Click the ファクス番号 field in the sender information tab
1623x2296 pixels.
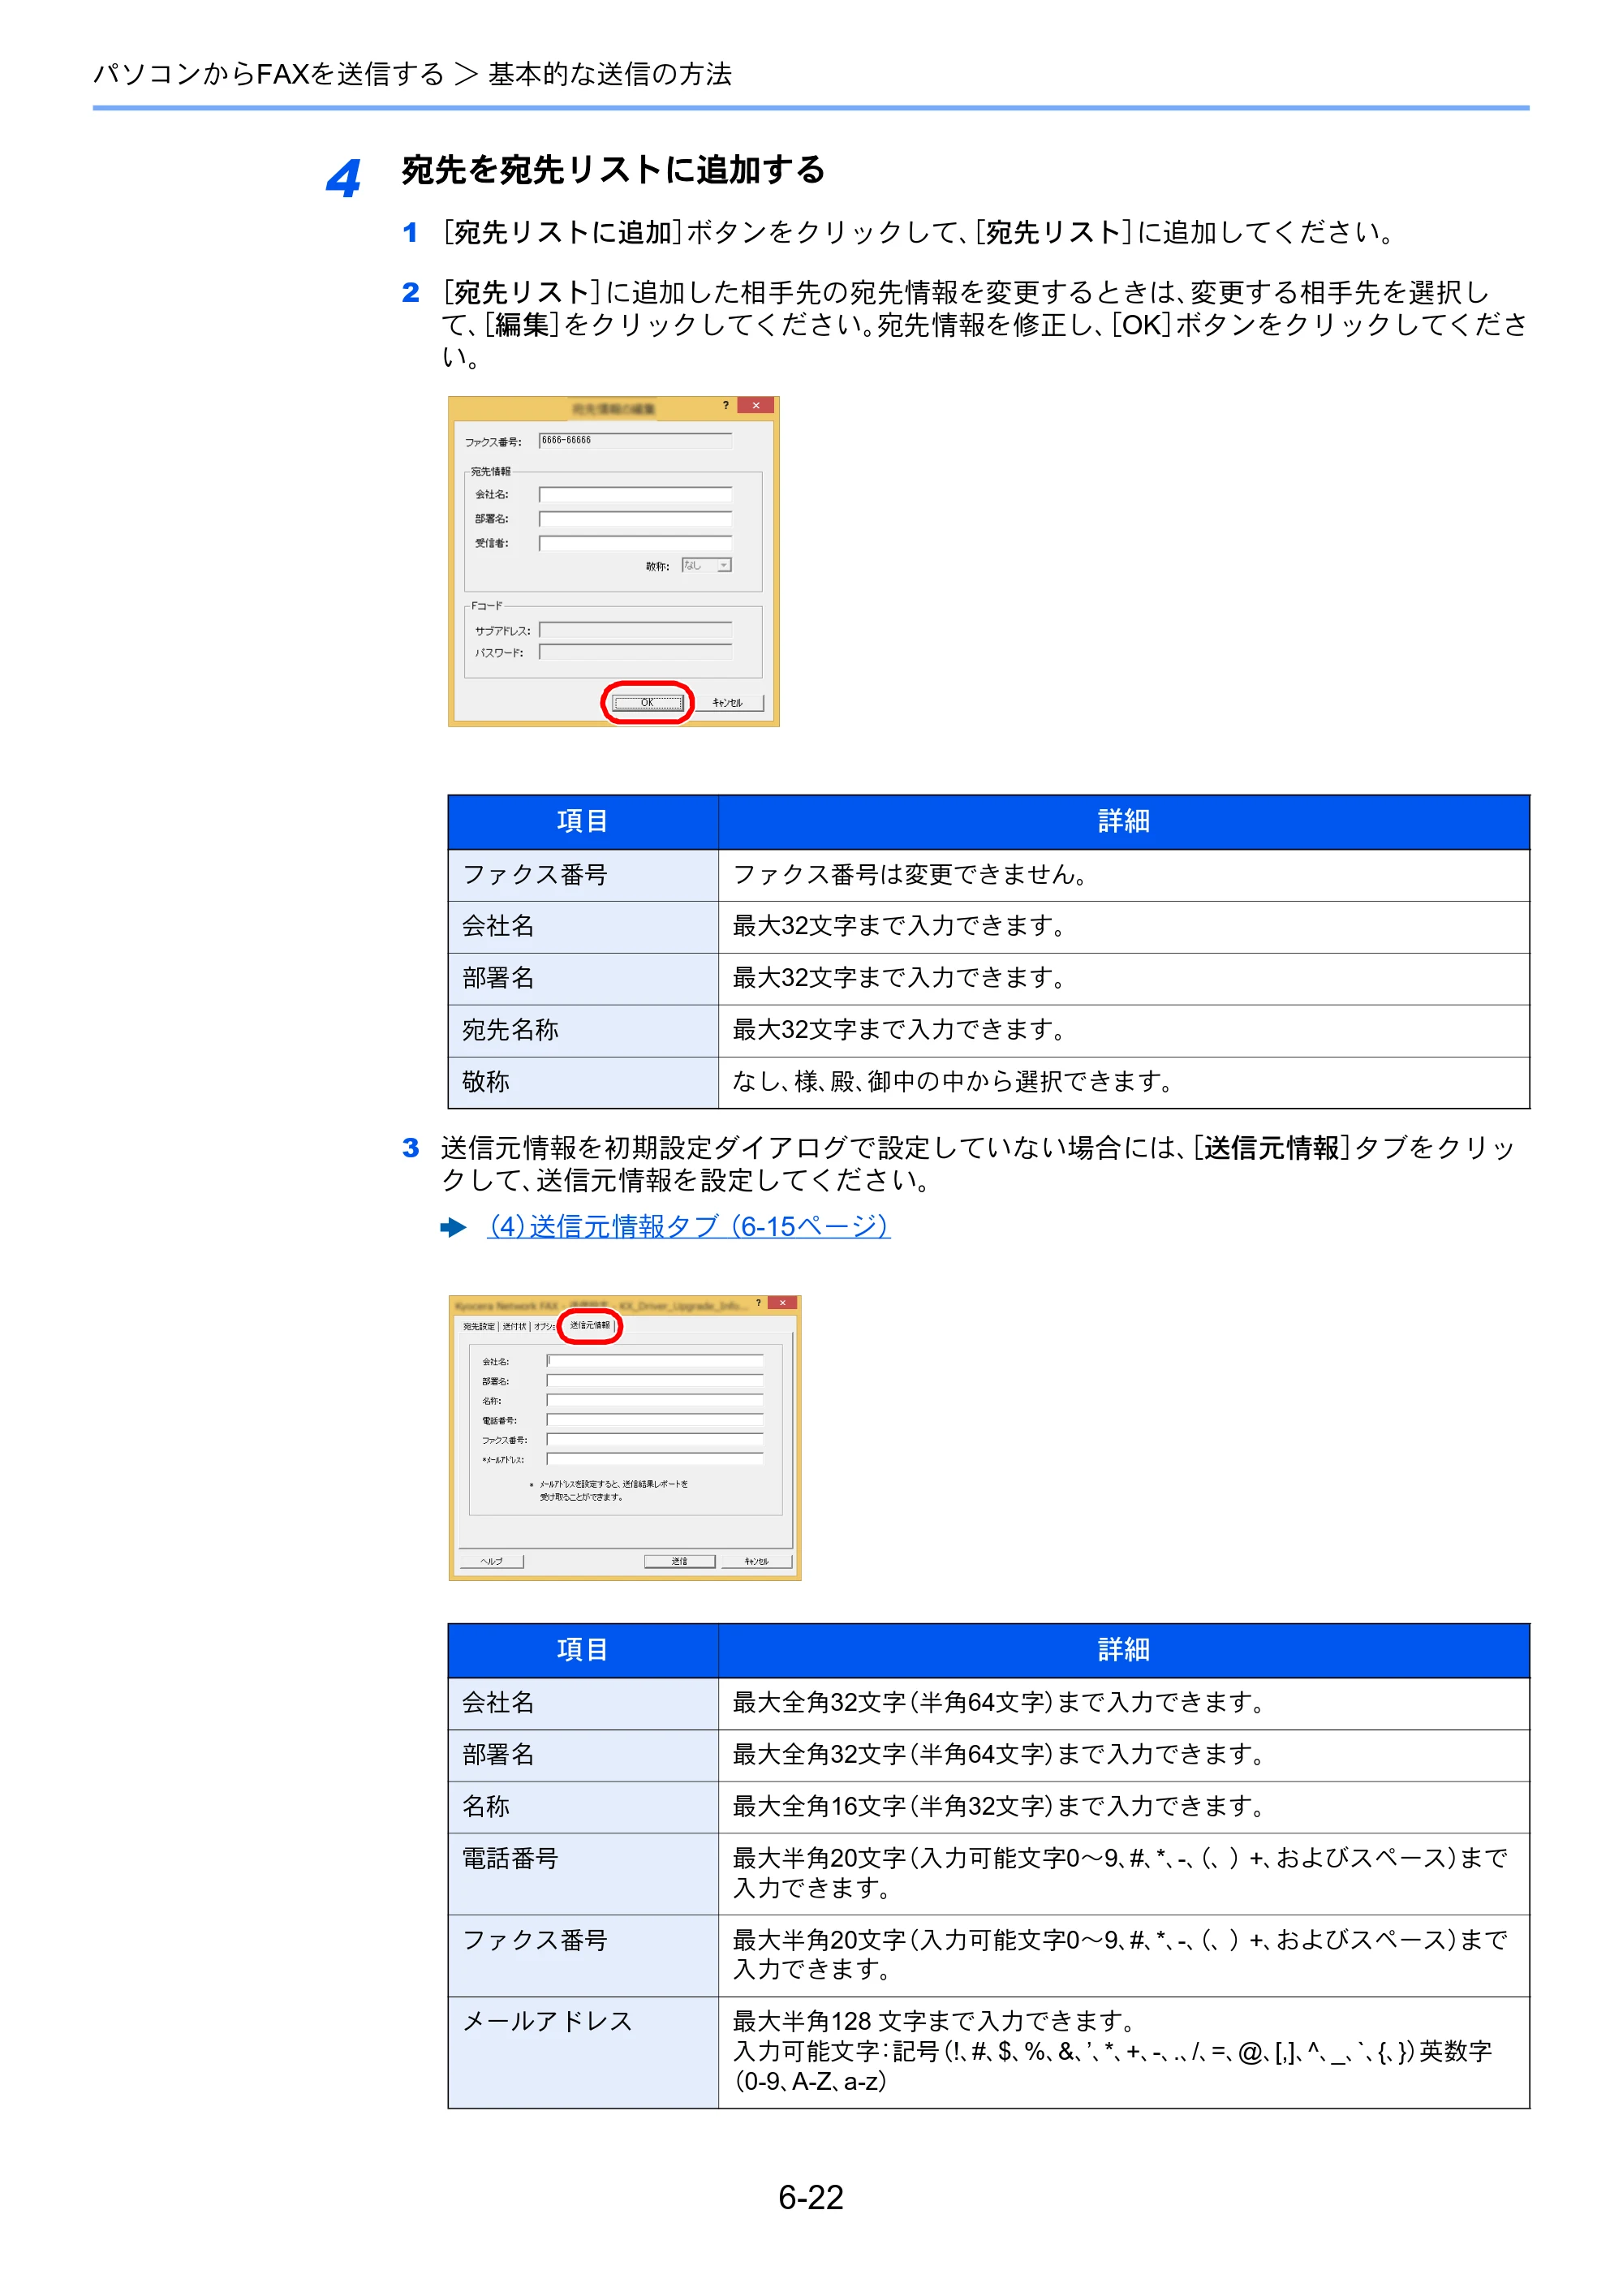click(x=655, y=1440)
